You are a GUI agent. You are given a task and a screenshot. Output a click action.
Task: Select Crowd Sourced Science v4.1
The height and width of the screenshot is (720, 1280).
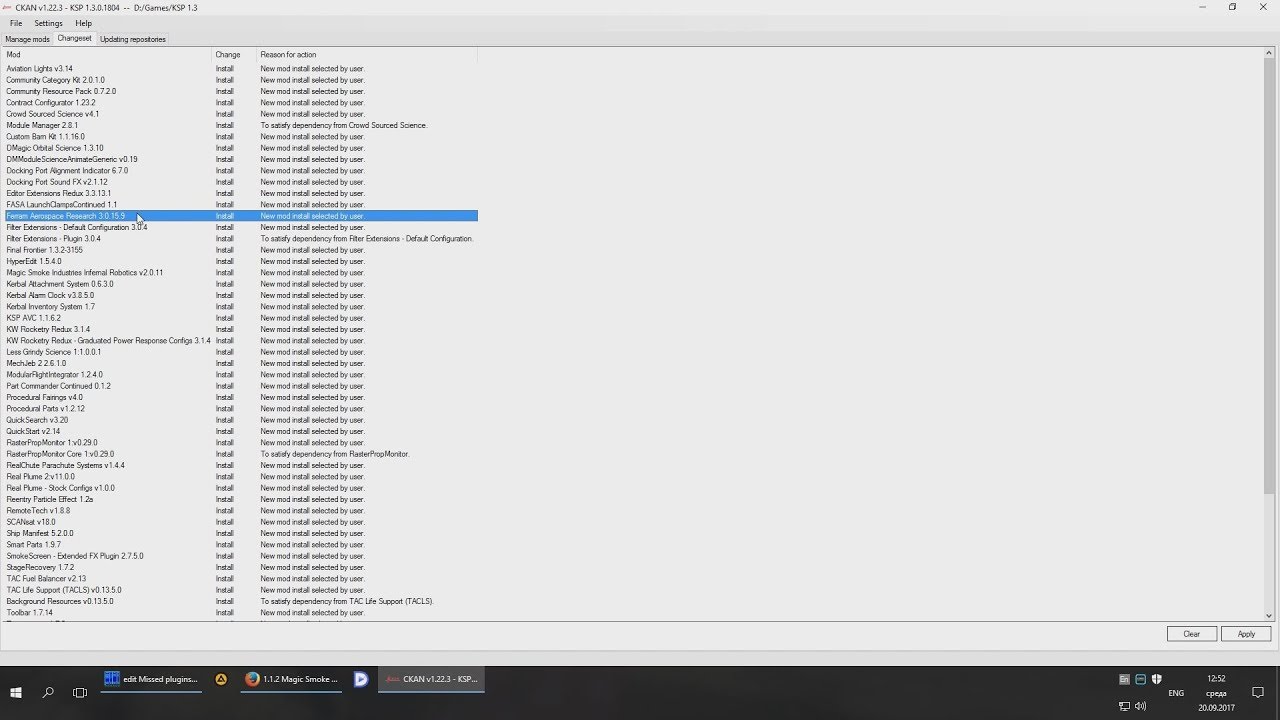tap(240, 114)
